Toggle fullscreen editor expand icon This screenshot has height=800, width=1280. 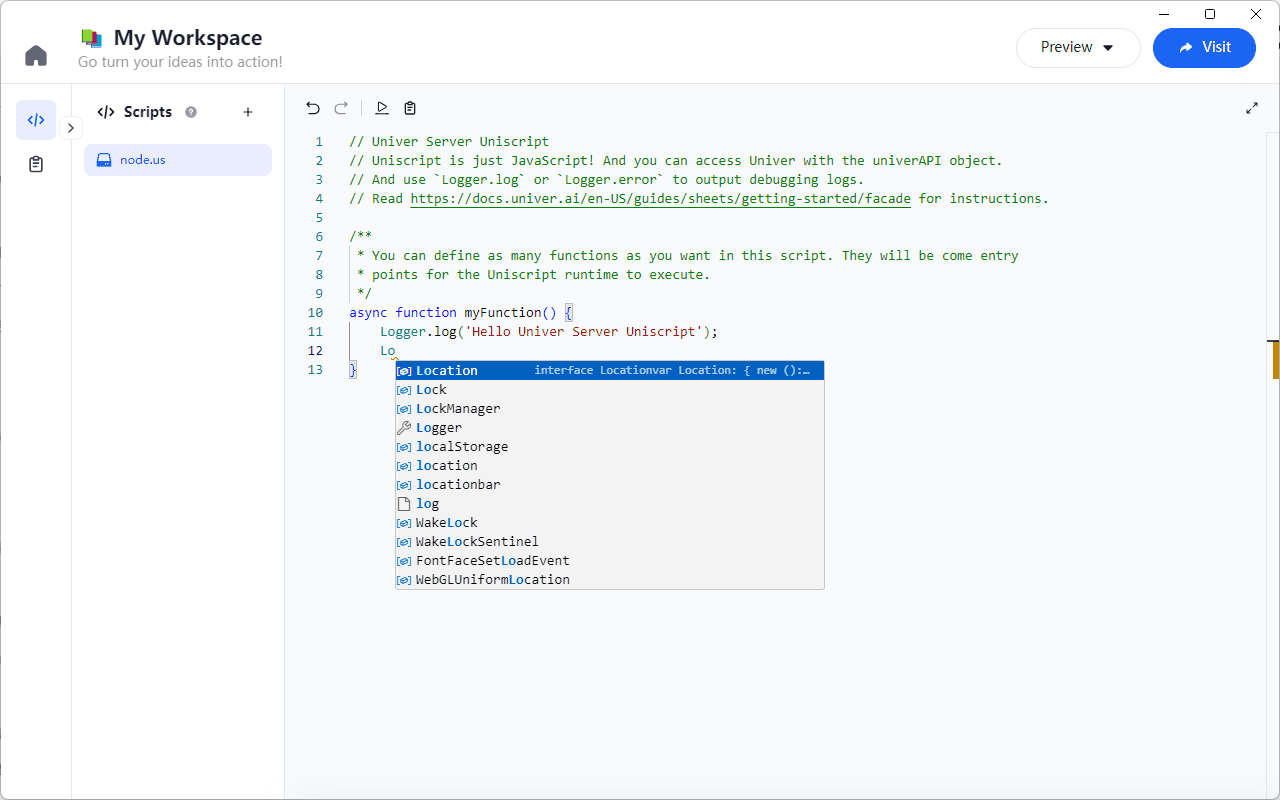(x=1252, y=108)
